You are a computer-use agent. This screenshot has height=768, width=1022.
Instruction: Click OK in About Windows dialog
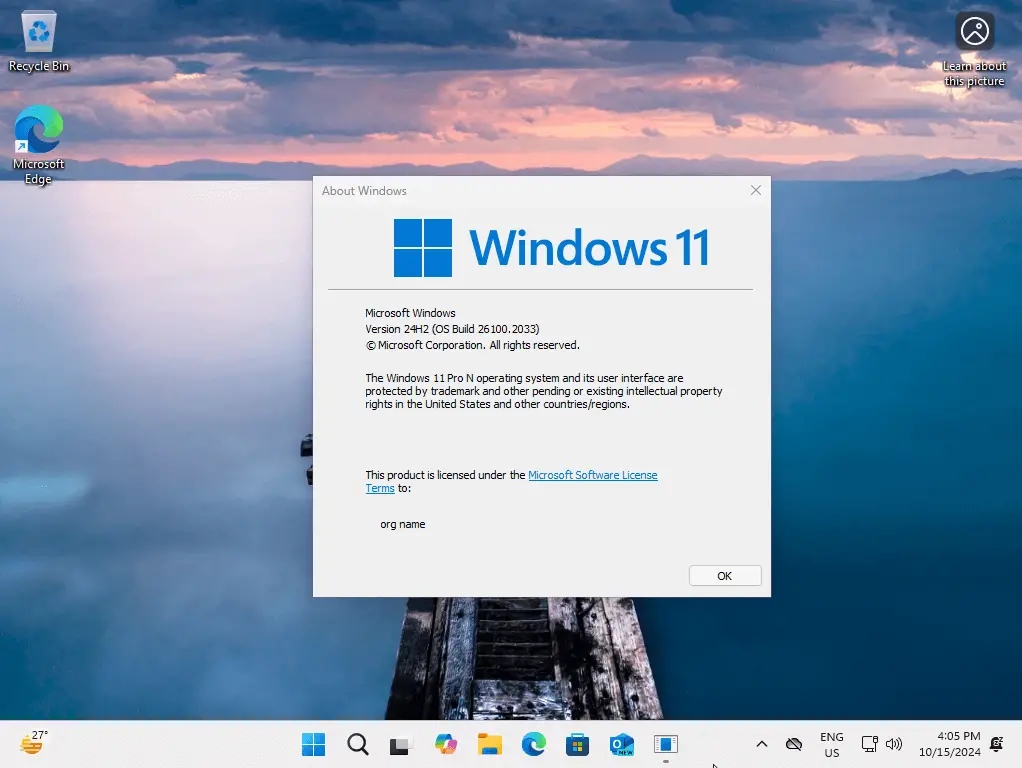tap(725, 576)
